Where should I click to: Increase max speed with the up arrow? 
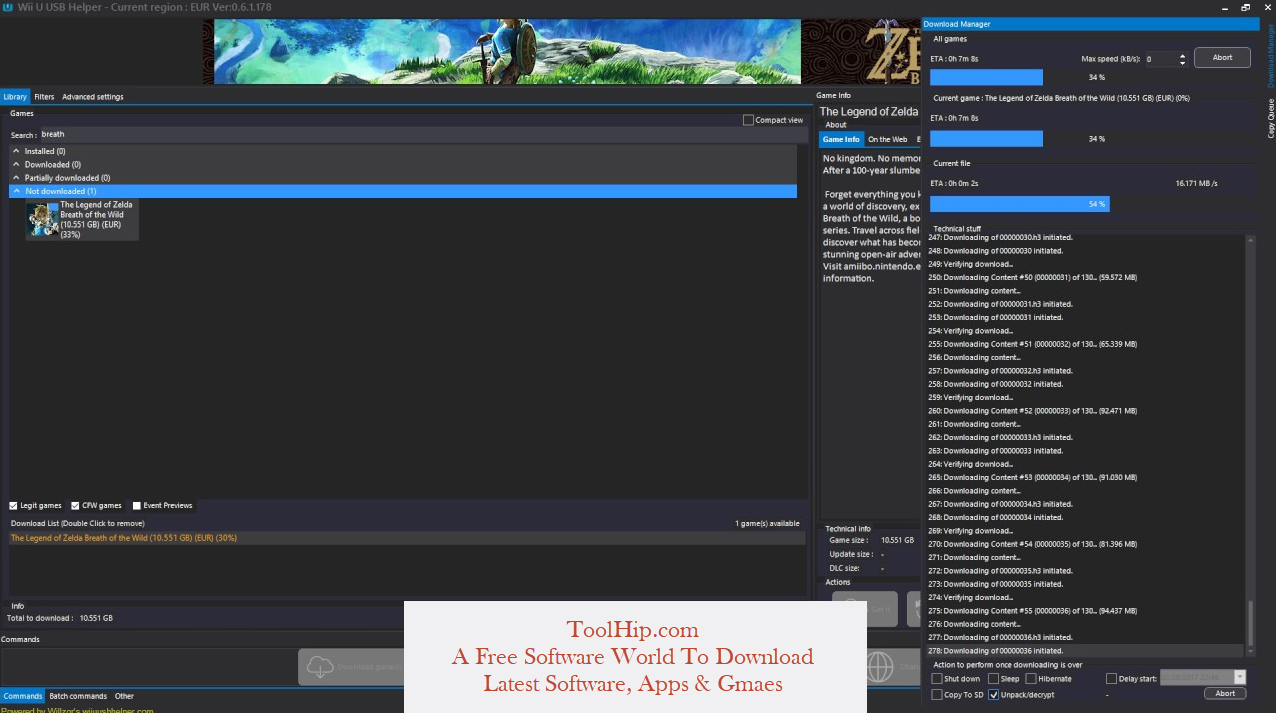1183,55
